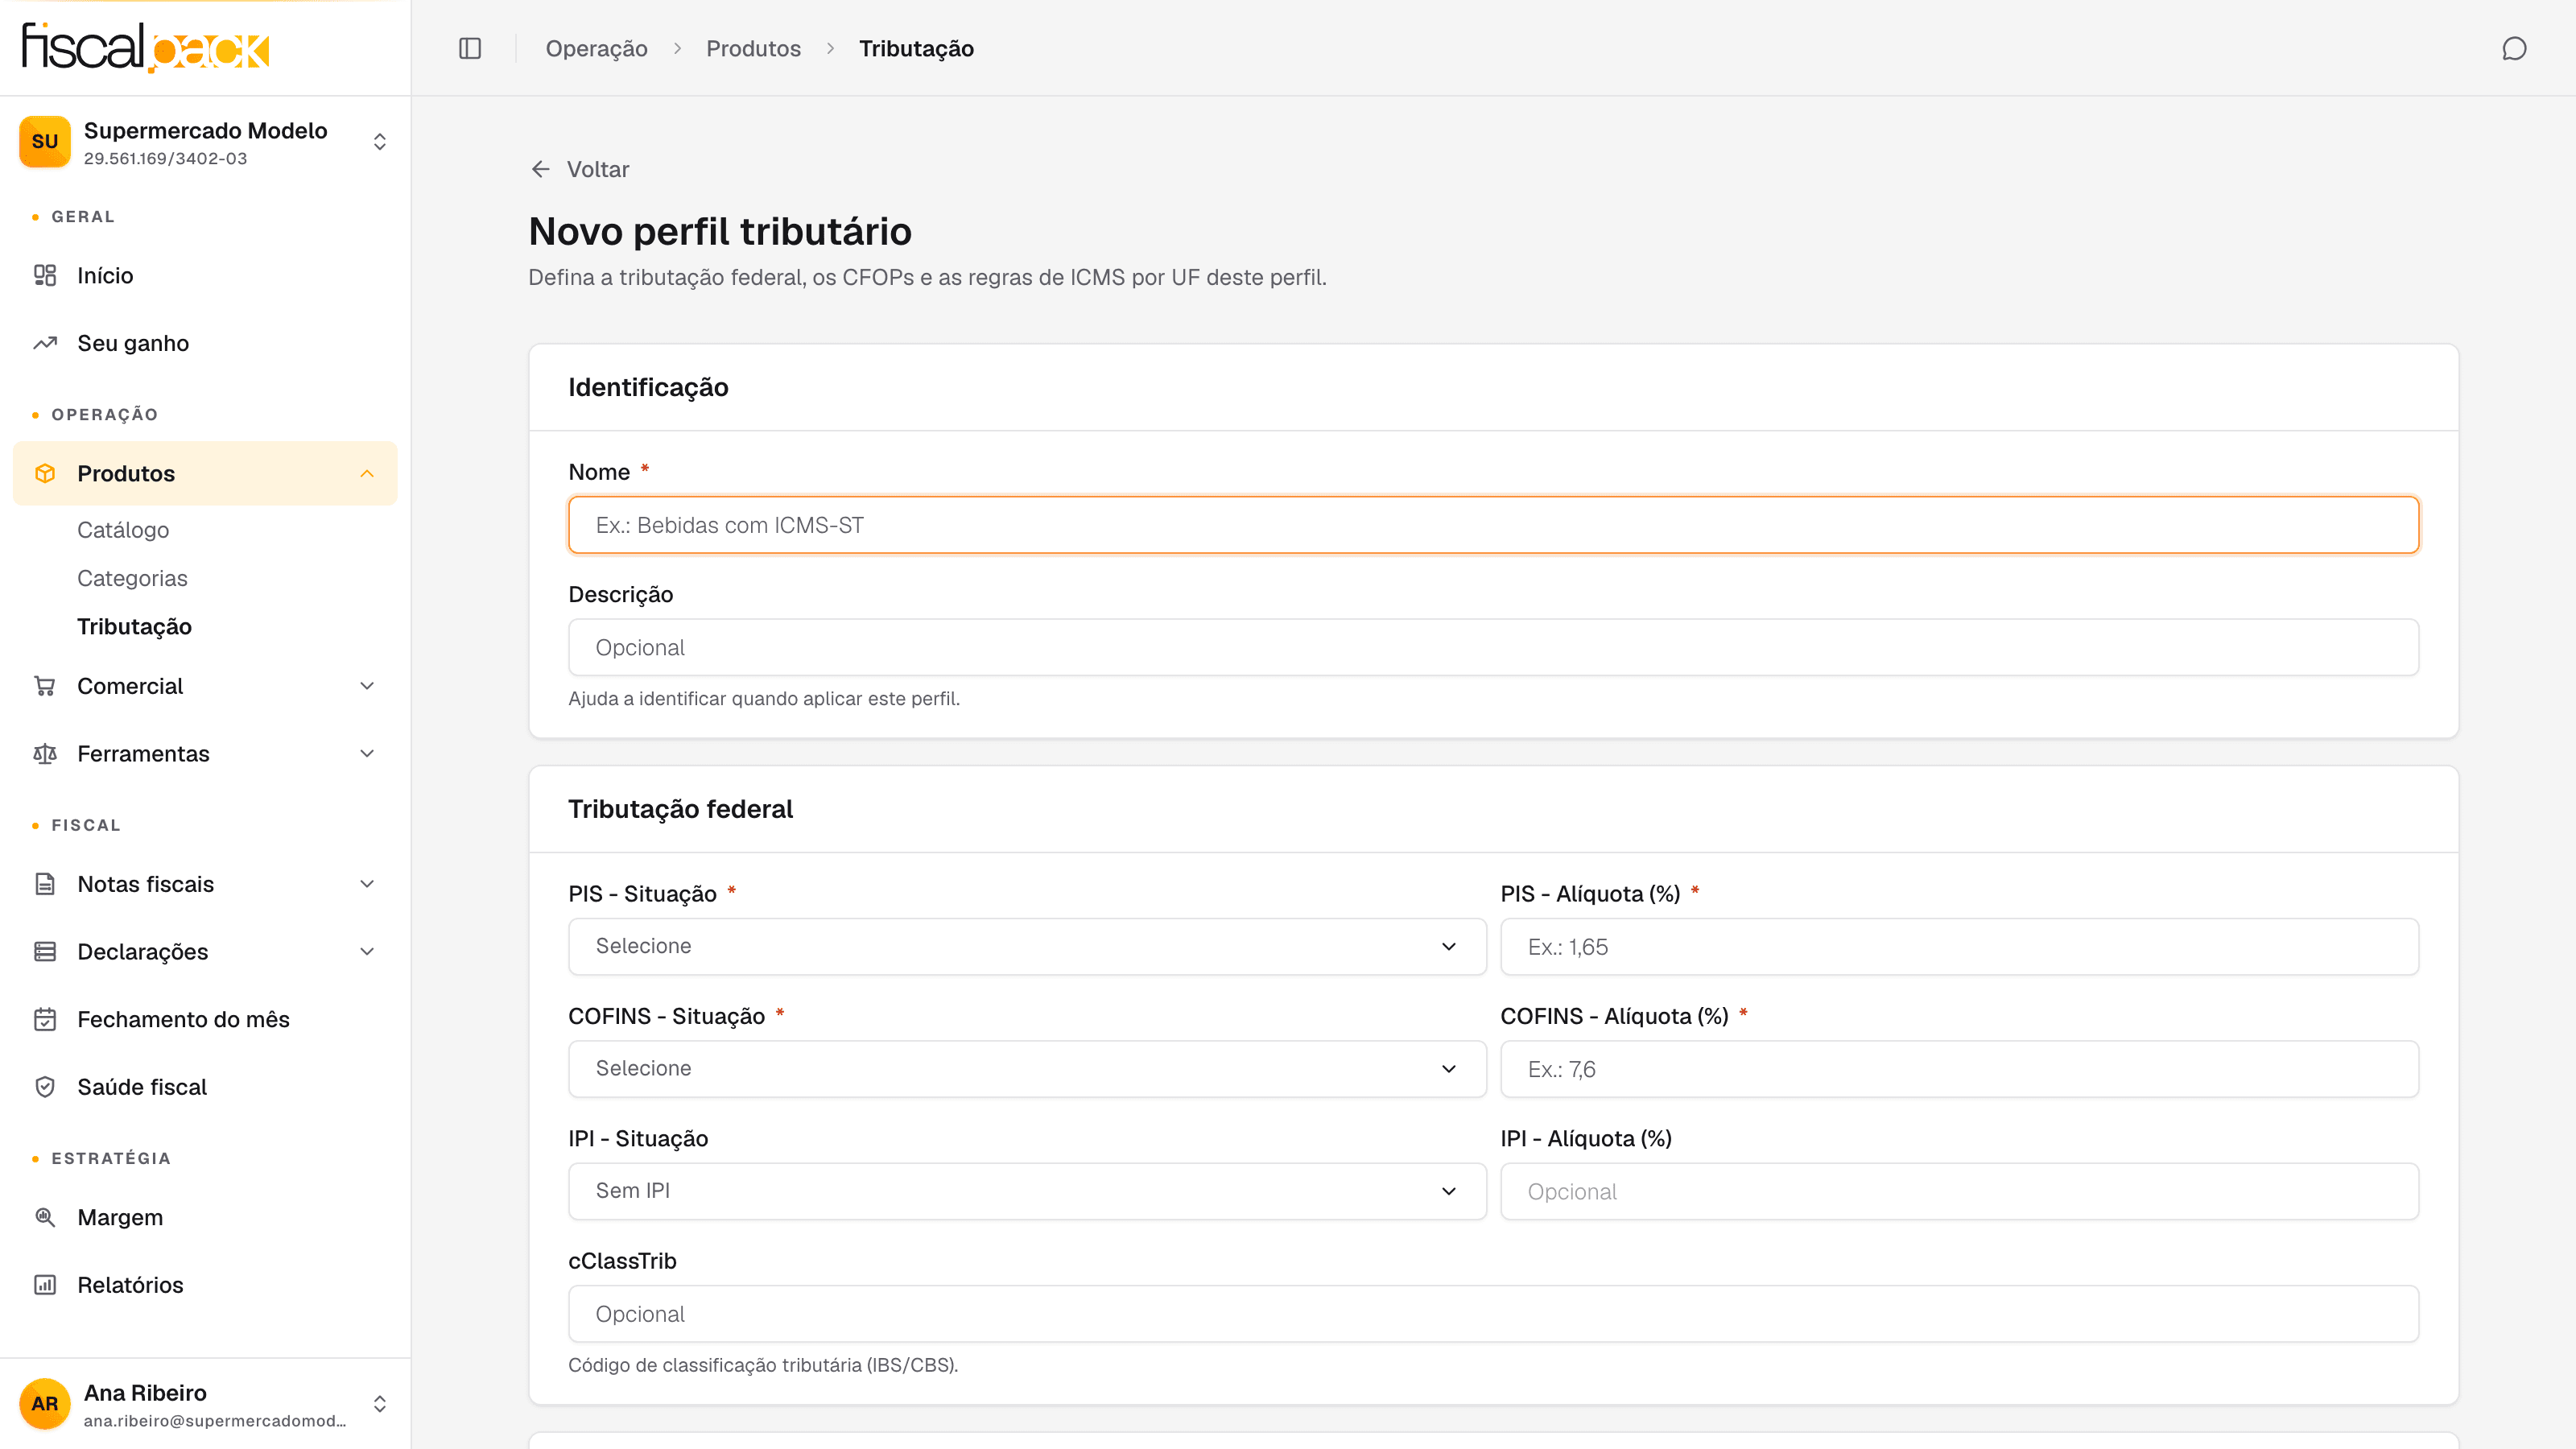The width and height of the screenshot is (2576, 1449).
Task: Click the CNPJ 29.561.169/3402-03 text
Action: click(165, 158)
